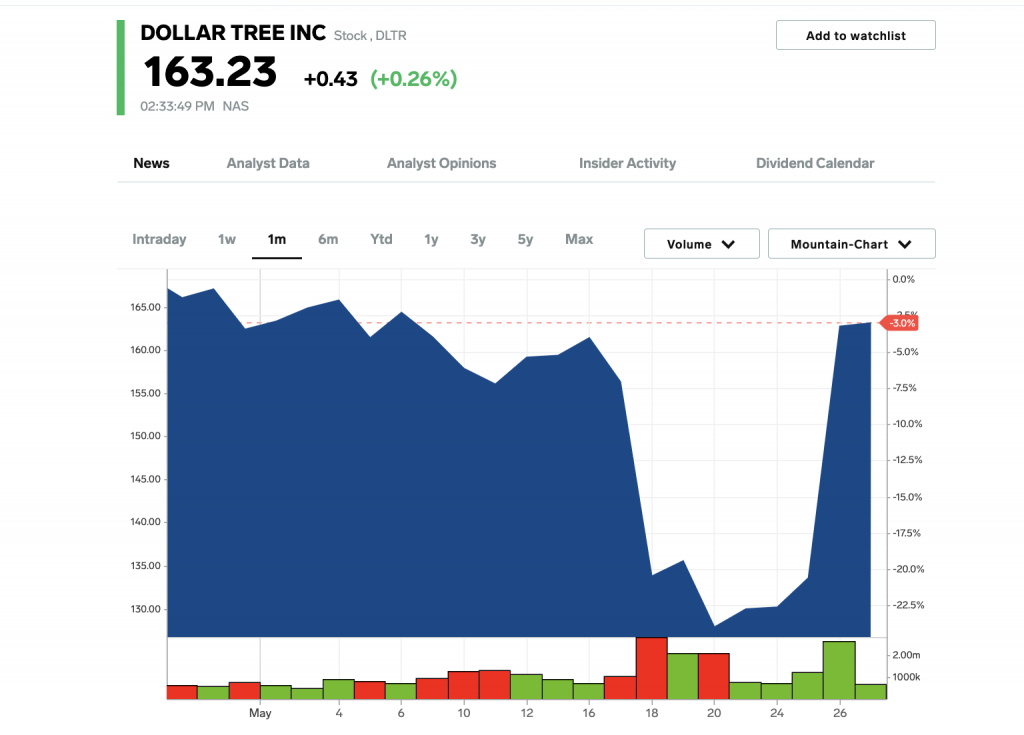This screenshot has height=735, width=1024.
Task: Click the May date axis label
Action: coord(260,713)
